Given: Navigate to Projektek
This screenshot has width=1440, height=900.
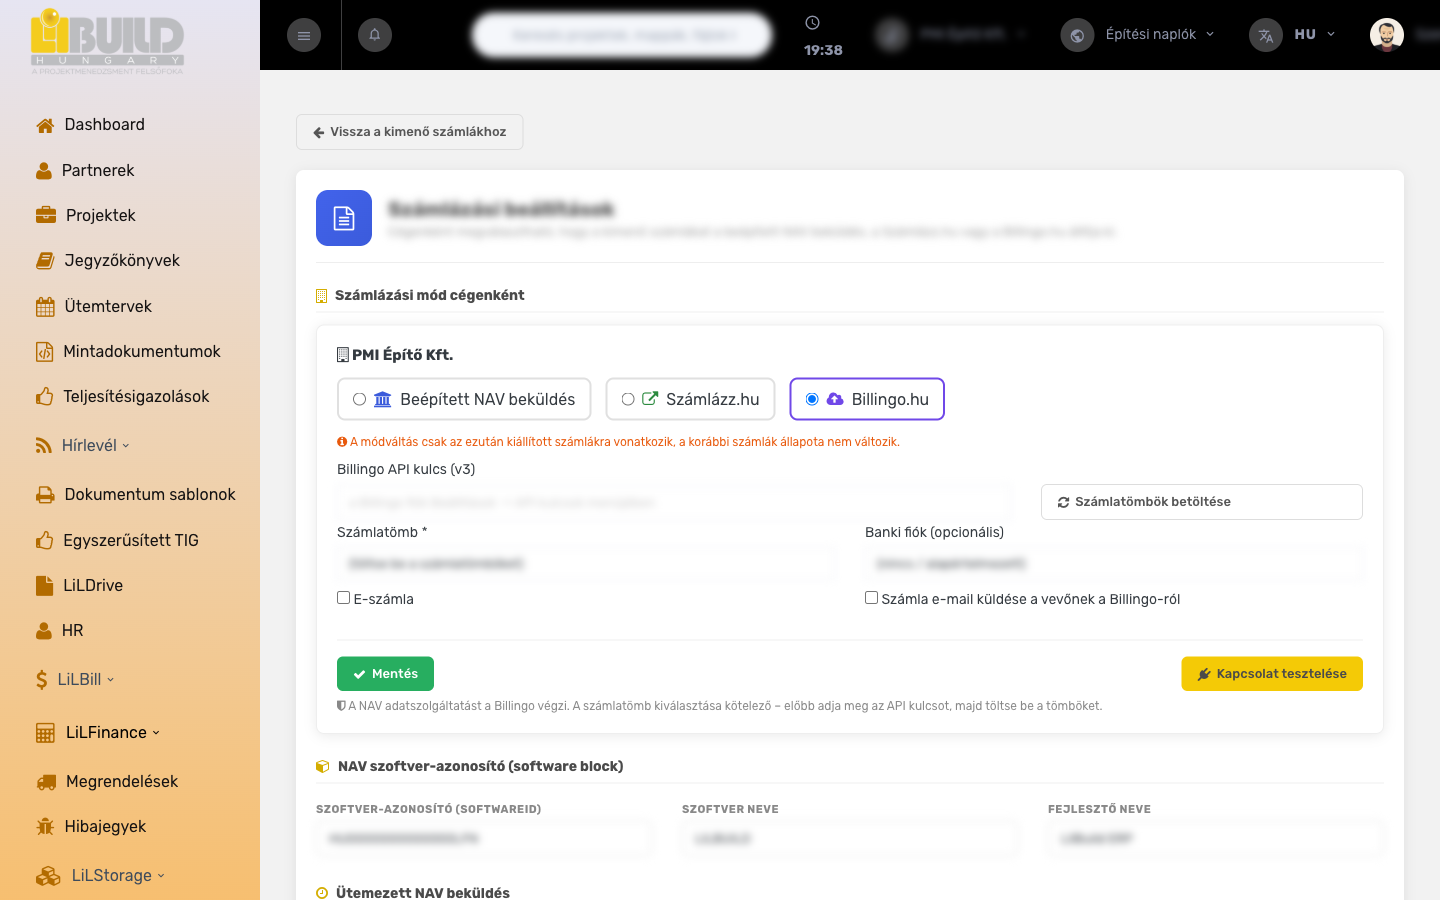Looking at the screenshot, I should point(101,215).
